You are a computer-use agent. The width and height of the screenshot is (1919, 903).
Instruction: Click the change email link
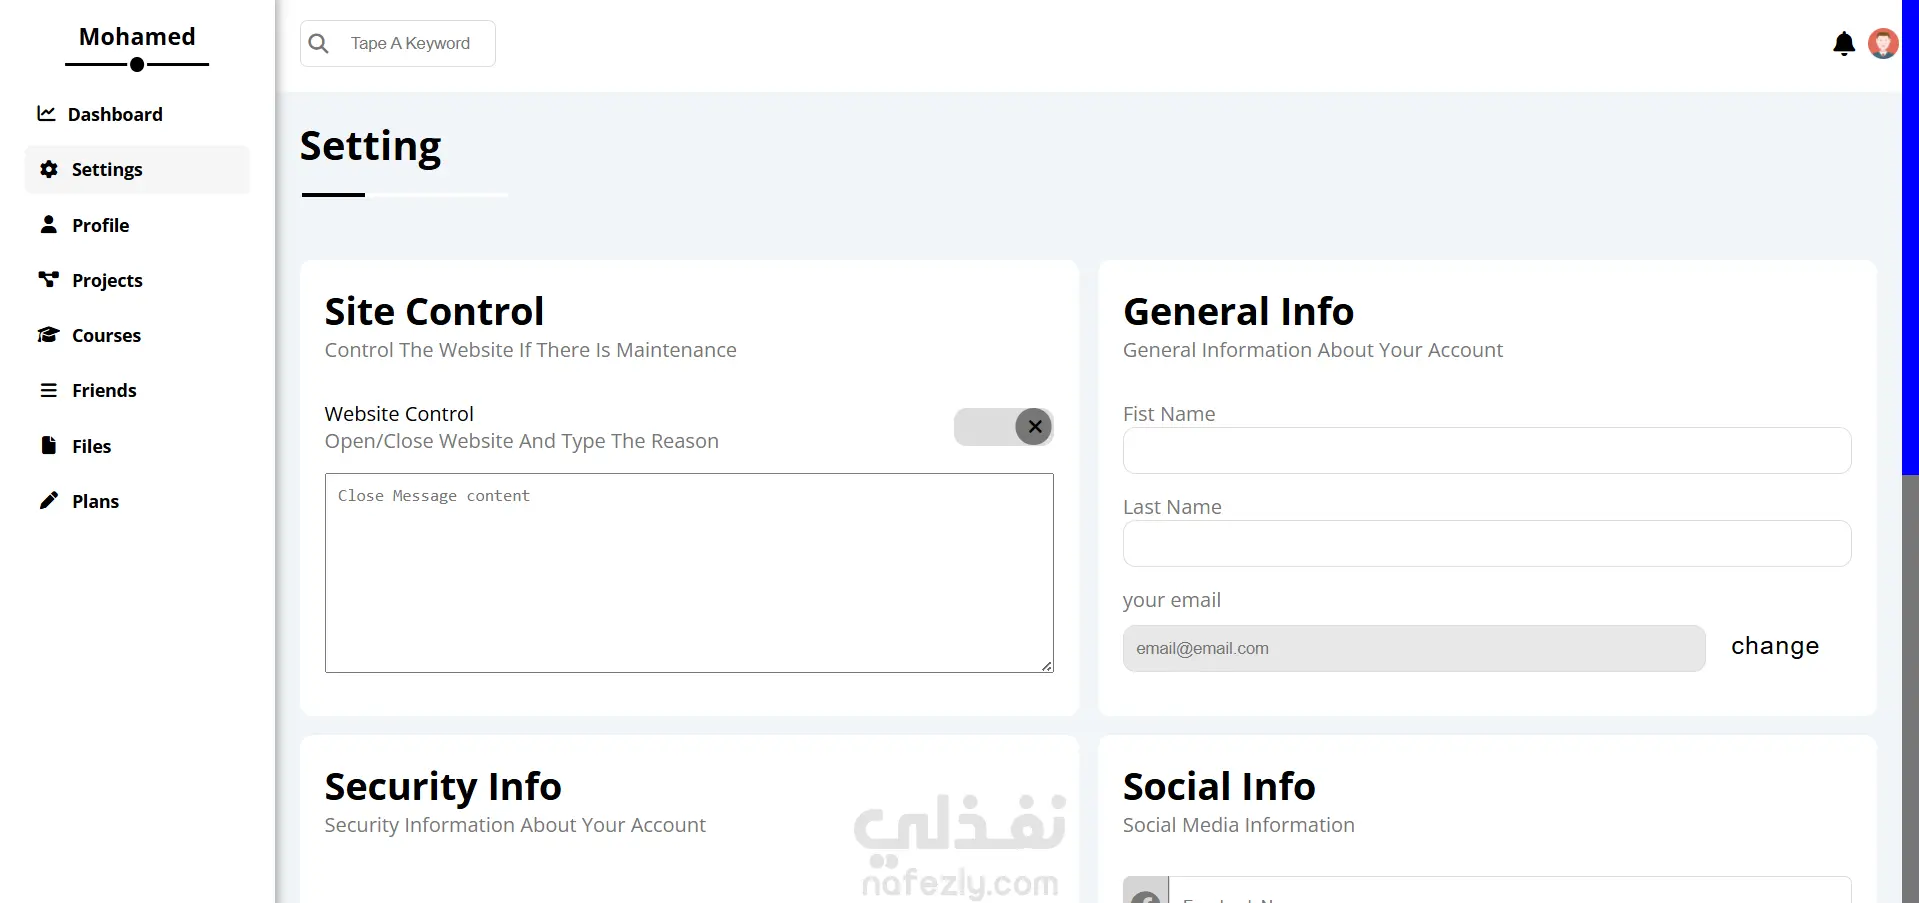[x=1774, y=646]
